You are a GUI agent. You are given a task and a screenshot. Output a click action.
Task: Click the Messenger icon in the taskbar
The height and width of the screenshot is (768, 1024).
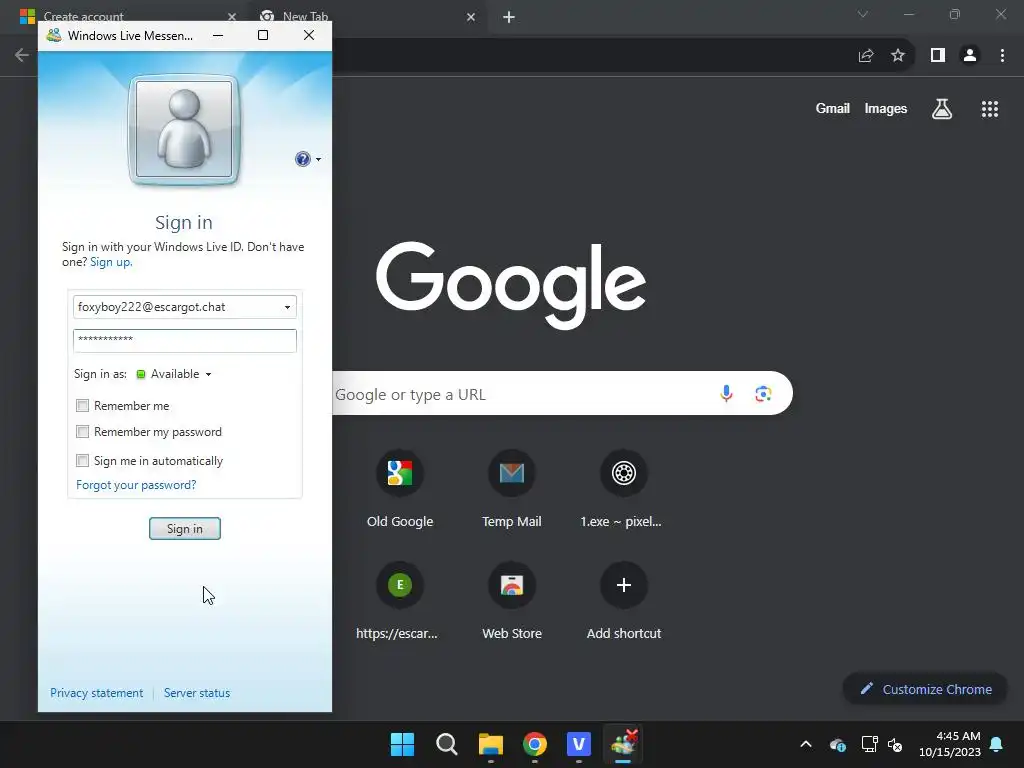pyautogui.click(x=624, y=744)
